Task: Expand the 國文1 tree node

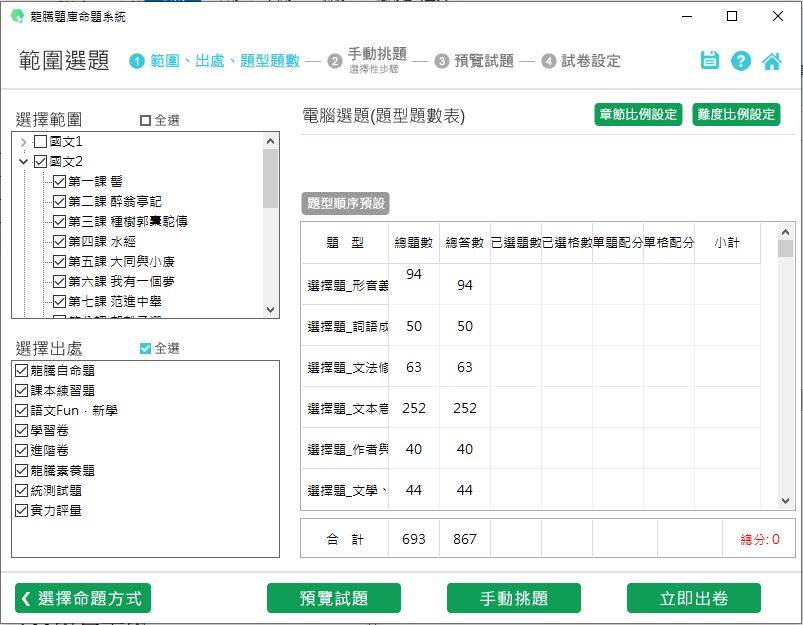Action: pos(23,142)
